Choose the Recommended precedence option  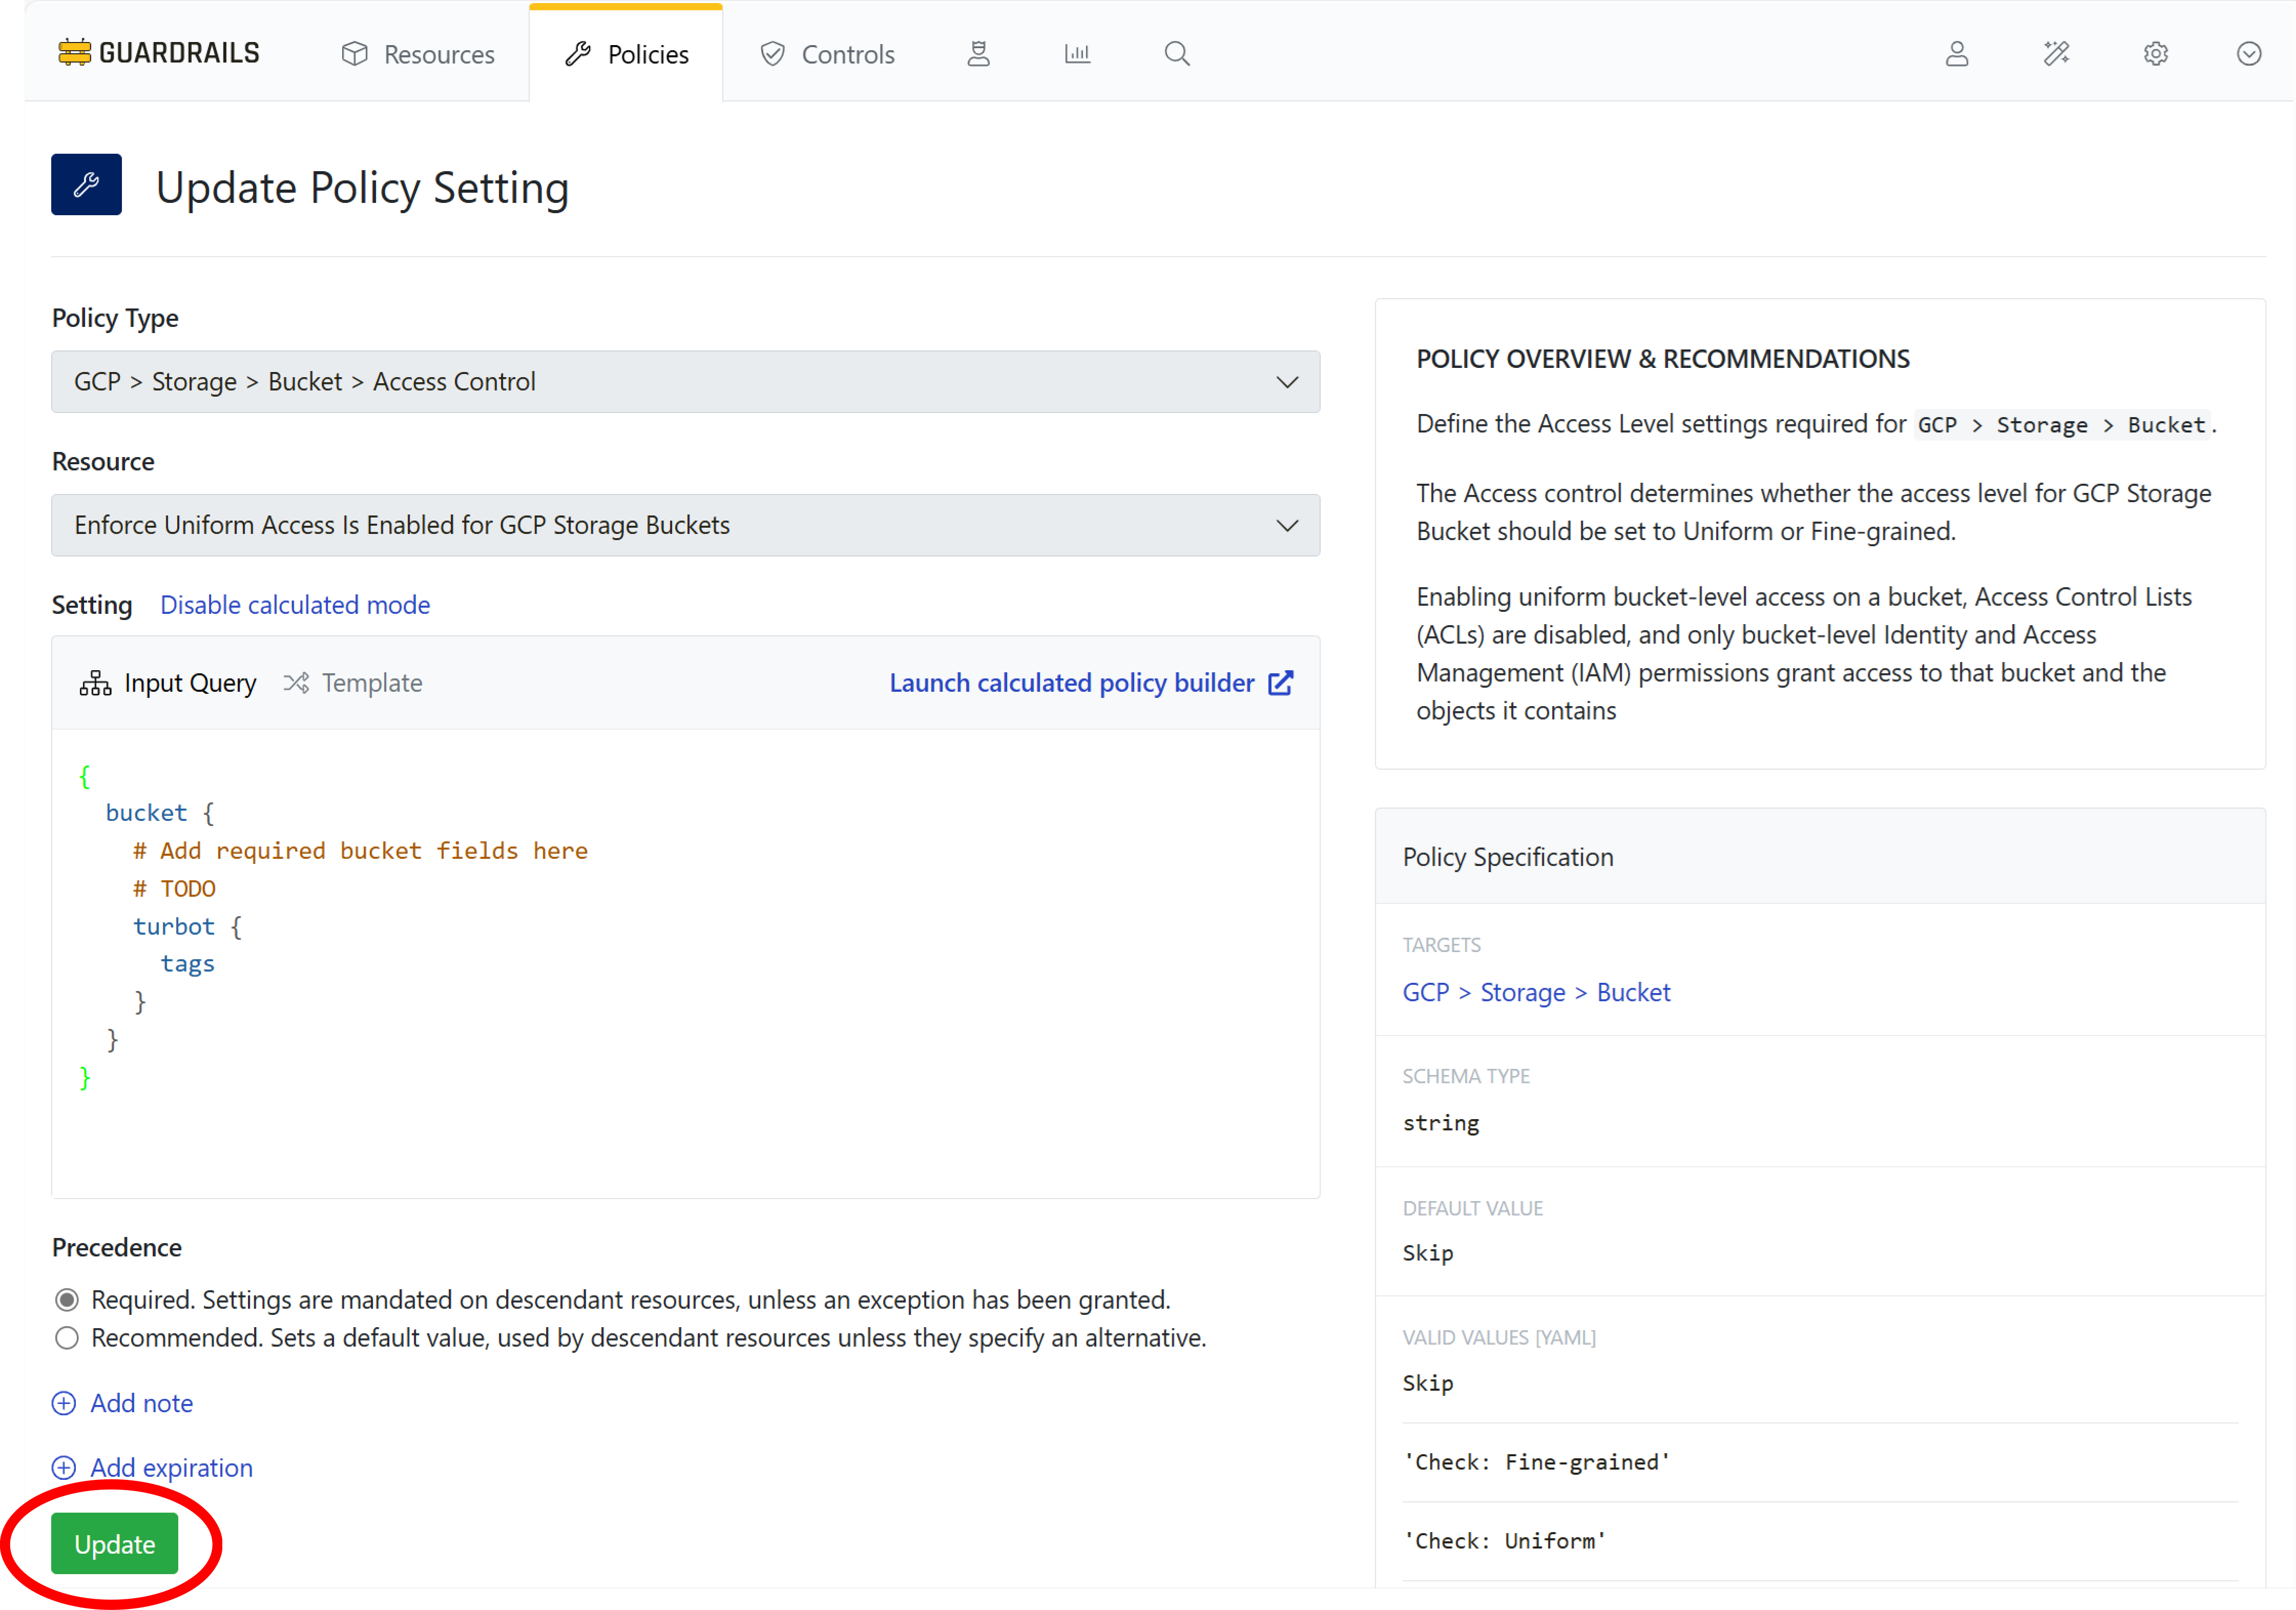tap(66, 1338)
